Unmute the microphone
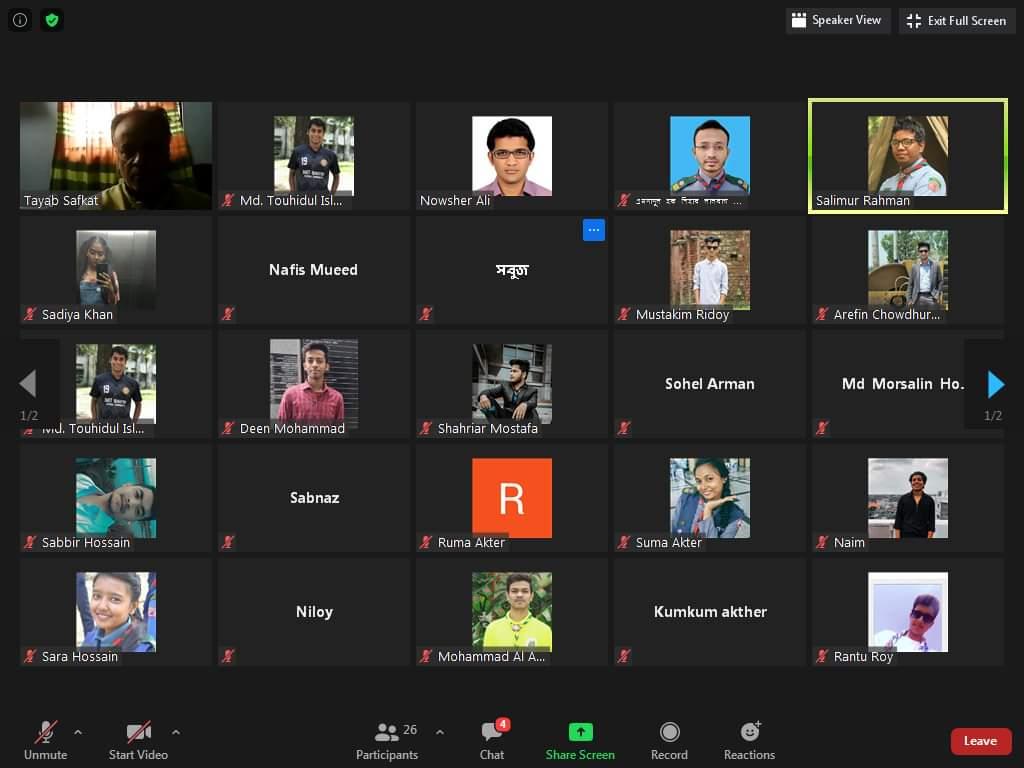1024x768 pixels. click(x=46, y=741)
